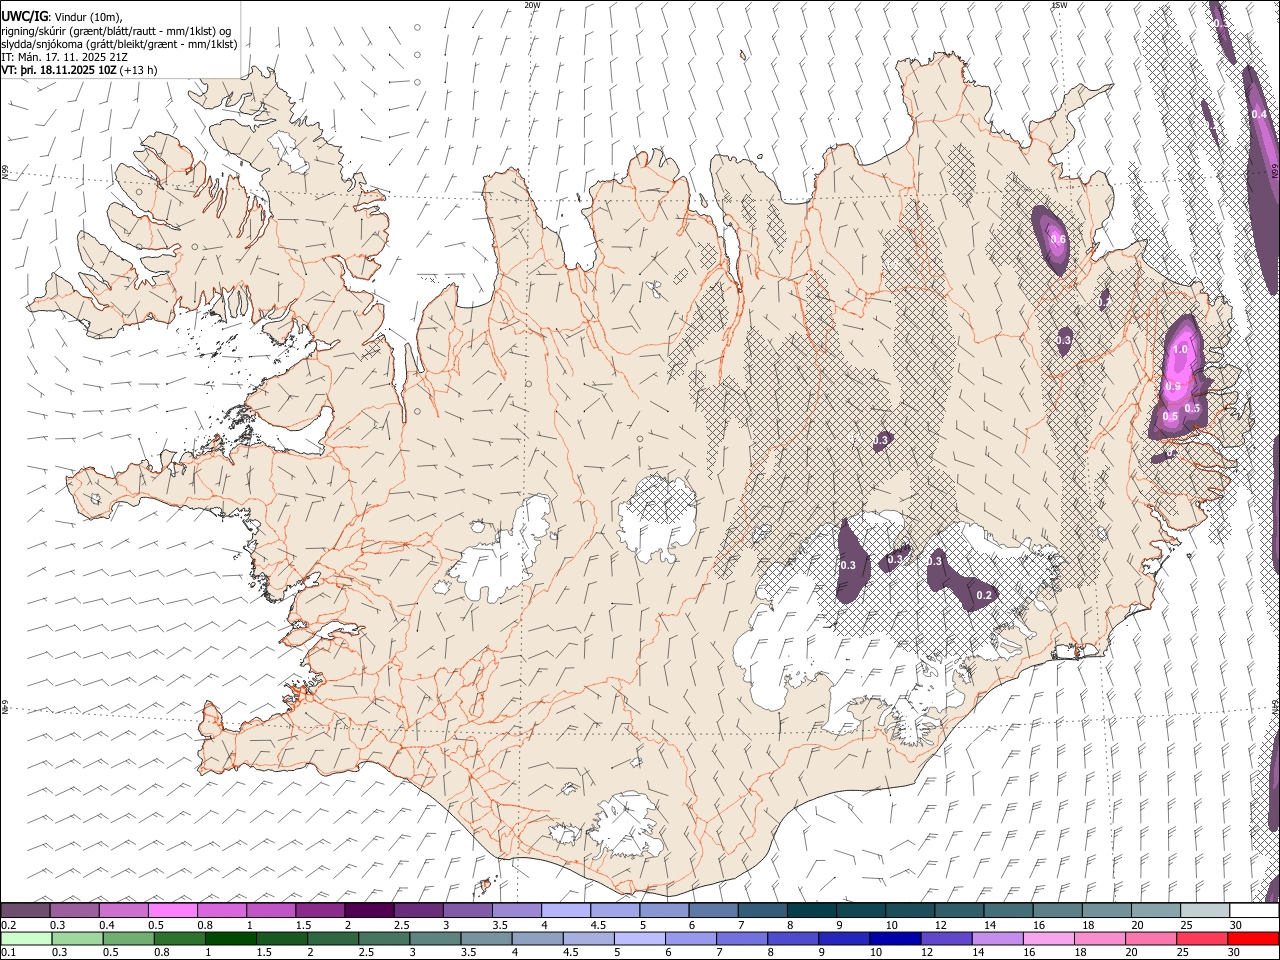Select the darkest green swatch labeled 1 in the lower scale
This screenshot has width=1280, height=960.
point(230,938)
